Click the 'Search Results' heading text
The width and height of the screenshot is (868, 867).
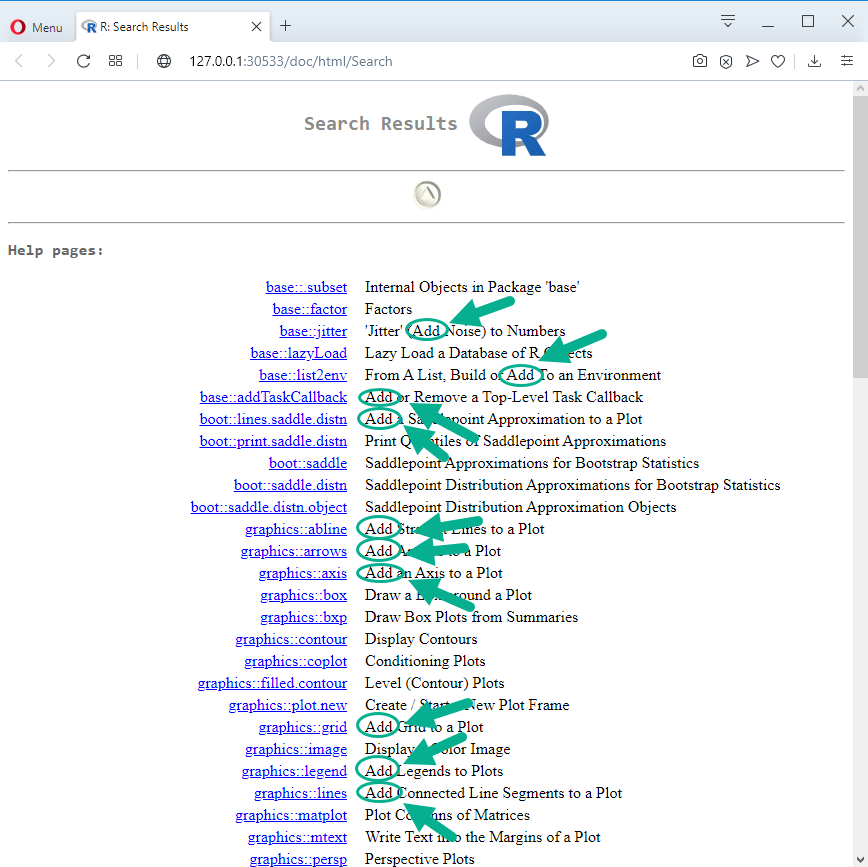(381, 123)
